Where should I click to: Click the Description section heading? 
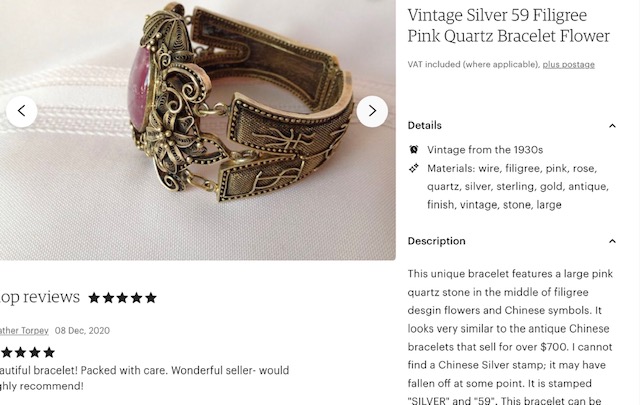coord(436,241)
